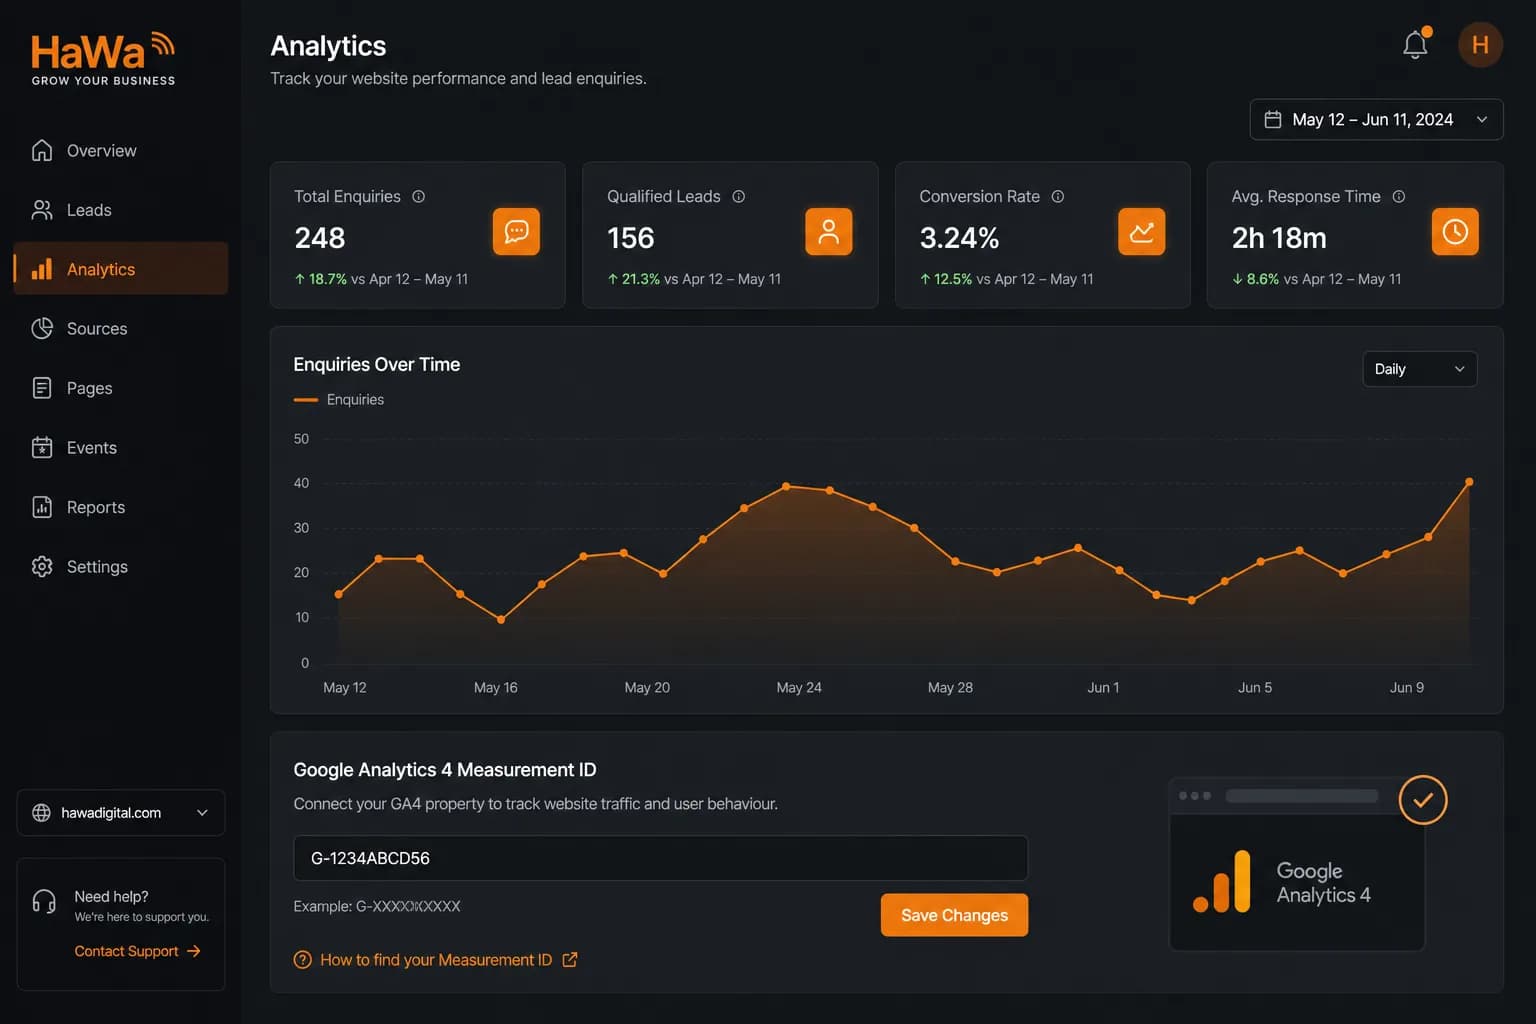
Task: Click the Enquiries Over Time heading
Action: click(377, 364)
